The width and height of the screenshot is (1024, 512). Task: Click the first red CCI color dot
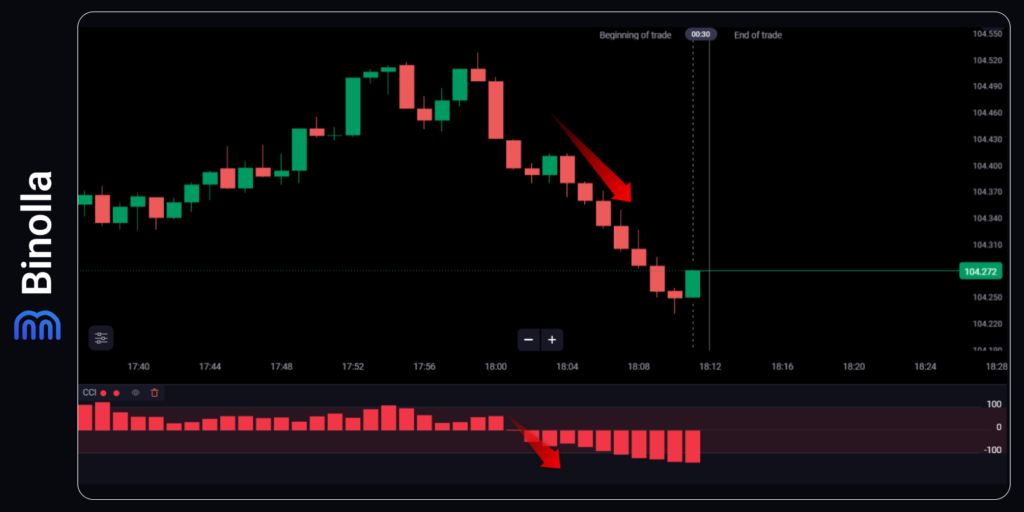(x=103, y=393)
